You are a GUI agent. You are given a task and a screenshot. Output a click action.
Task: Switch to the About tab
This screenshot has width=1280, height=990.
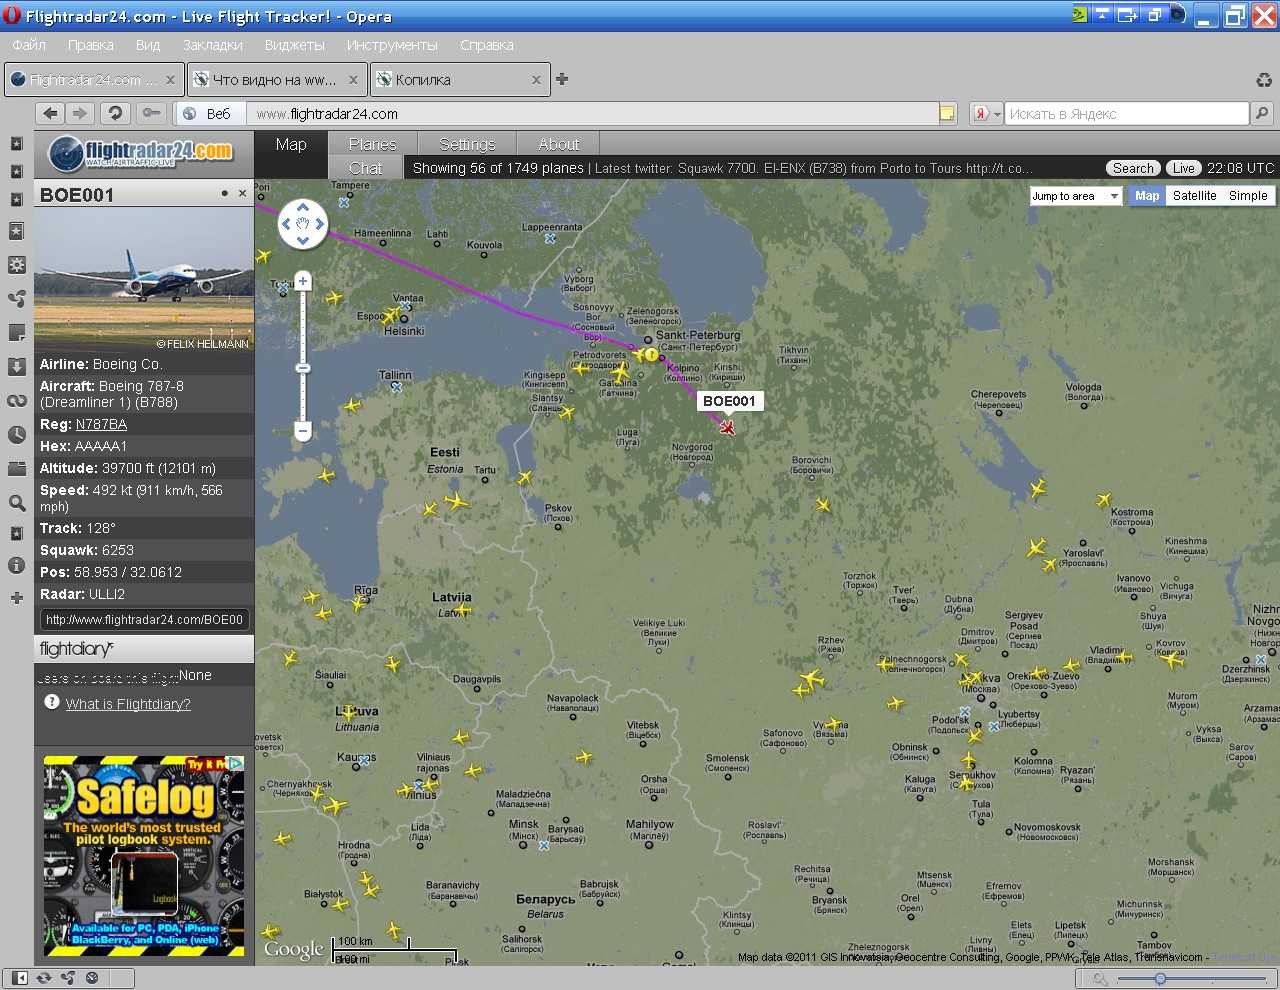(x=559, y=144)
